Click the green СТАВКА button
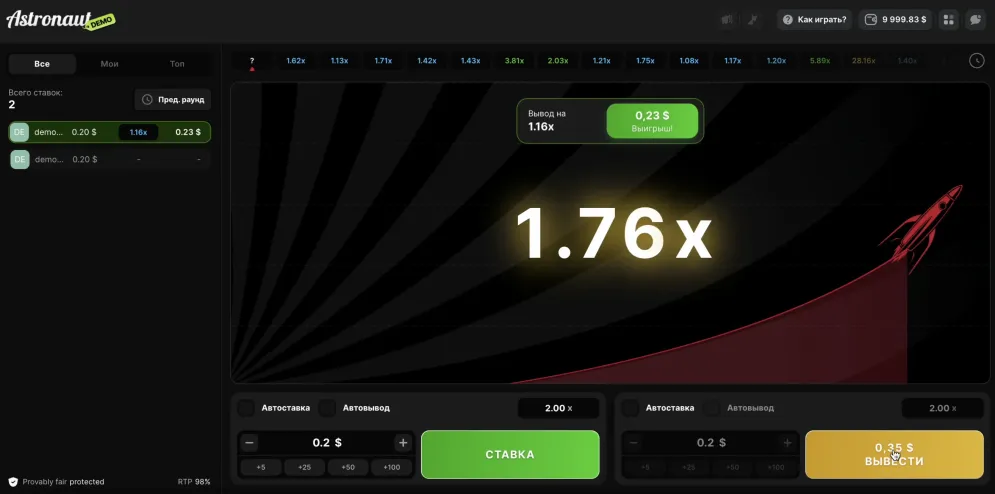This screenshot has width=995, height=494. tap(510, 455)
